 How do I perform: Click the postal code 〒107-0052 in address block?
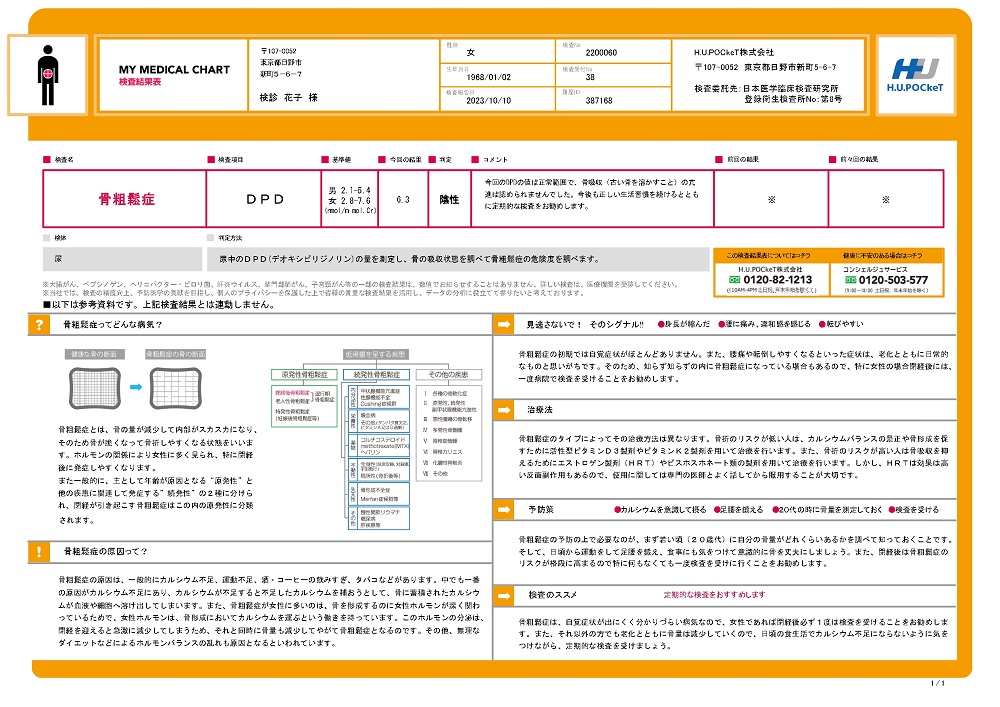coord(279,51)
